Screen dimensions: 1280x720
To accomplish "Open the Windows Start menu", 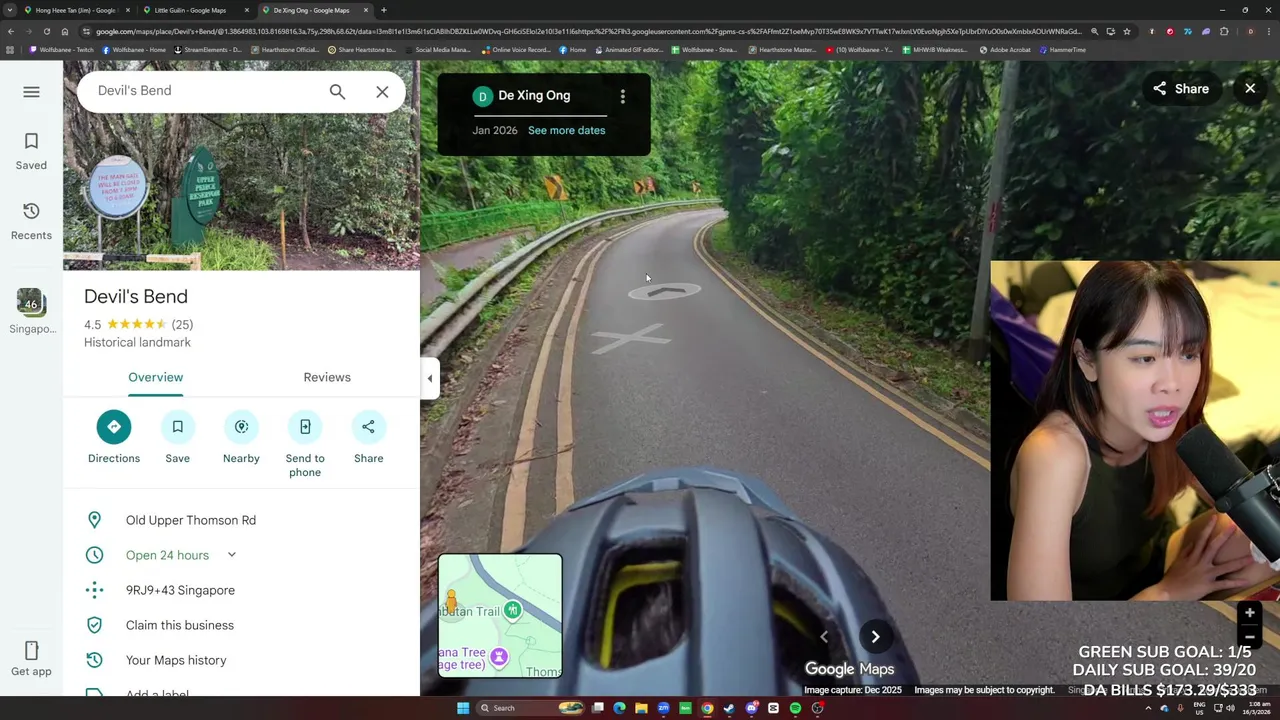I will pyautogui.click(x=462, y=708).
